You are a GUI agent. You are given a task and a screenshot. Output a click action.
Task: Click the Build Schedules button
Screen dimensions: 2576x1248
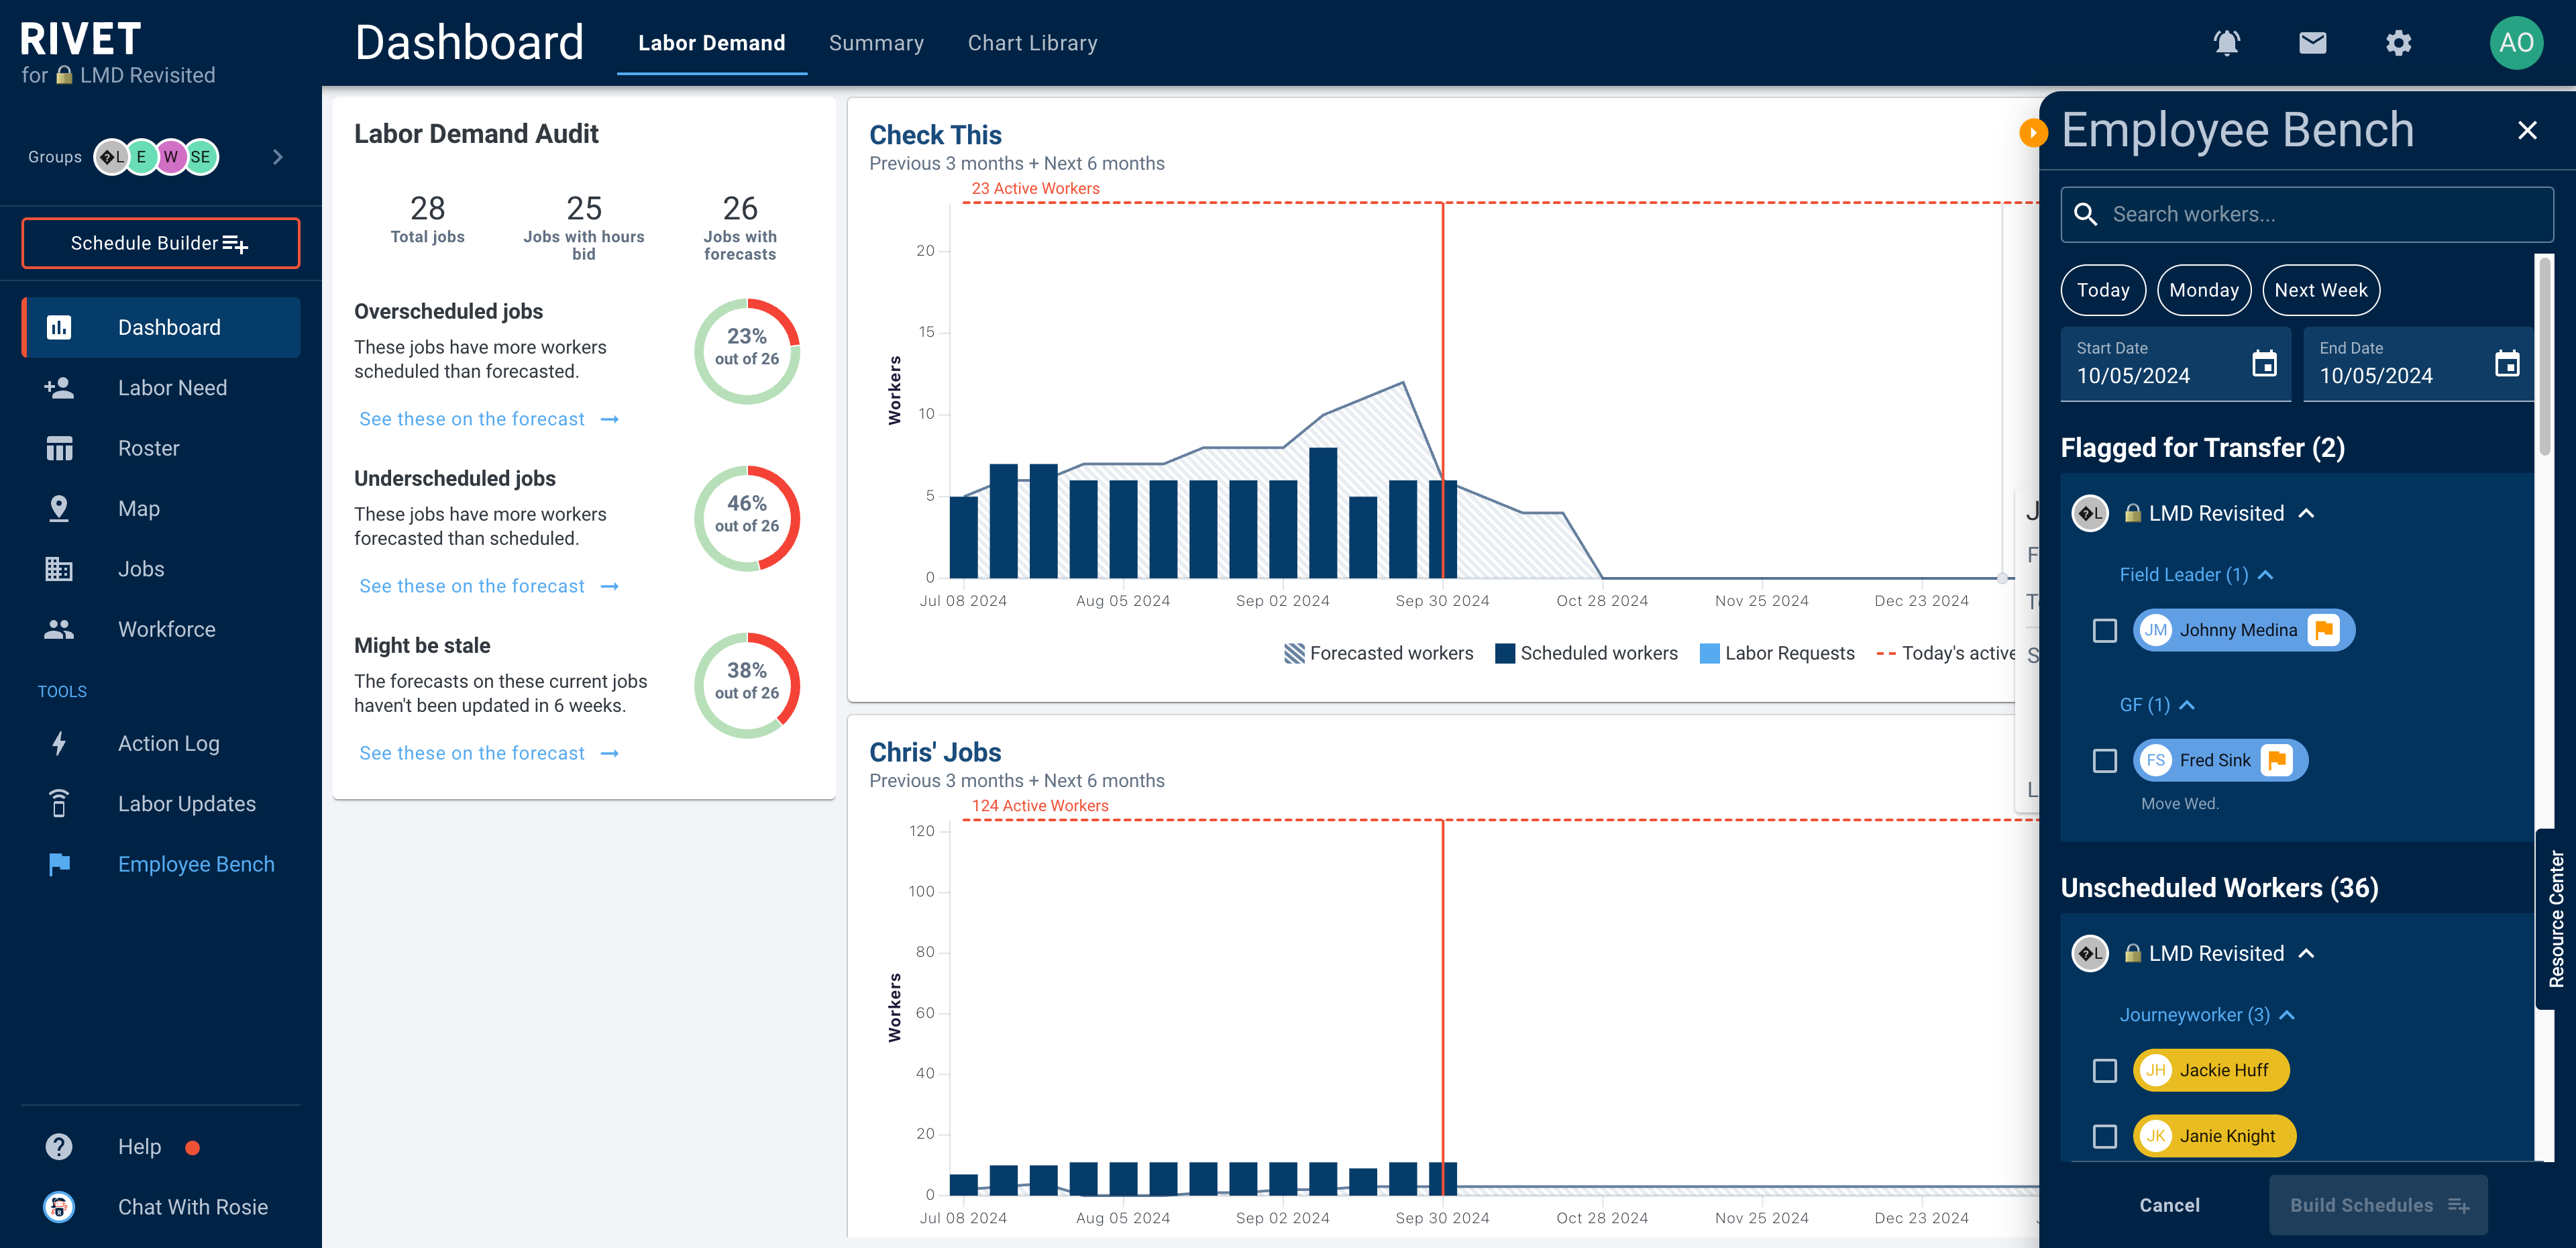tap(2377, 1205)
